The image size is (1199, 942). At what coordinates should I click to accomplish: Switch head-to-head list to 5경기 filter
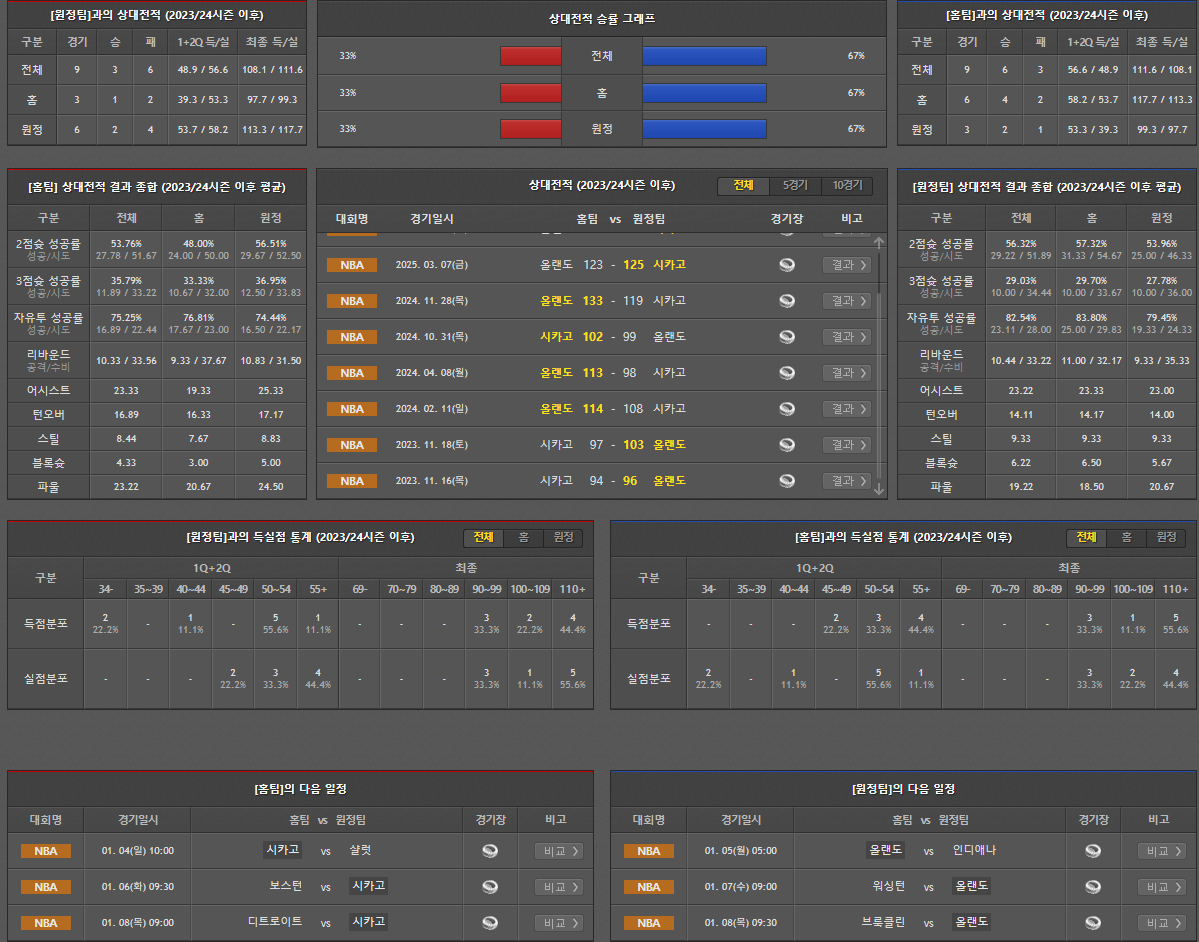click(795, 186)
